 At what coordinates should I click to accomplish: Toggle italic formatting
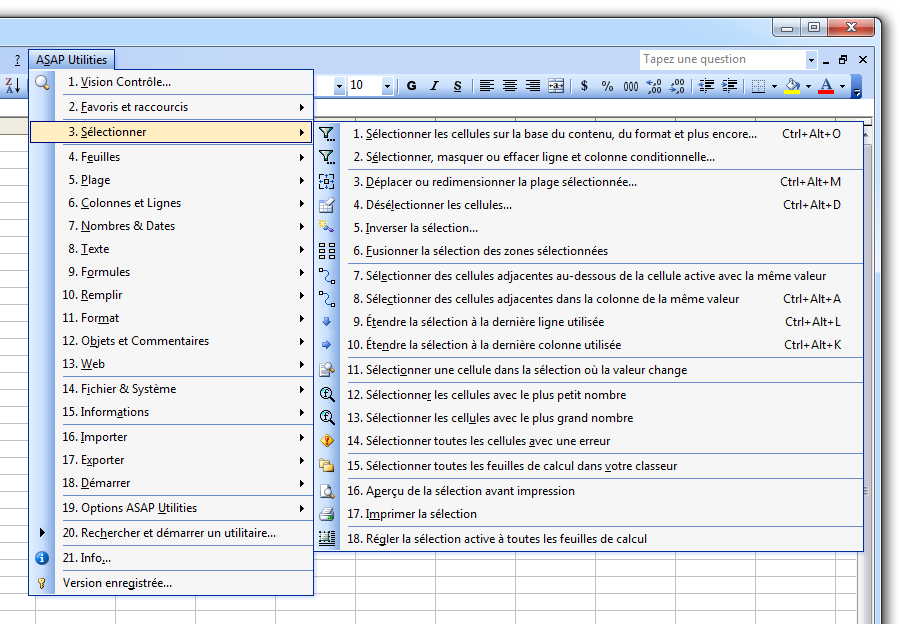click(433, 86)
